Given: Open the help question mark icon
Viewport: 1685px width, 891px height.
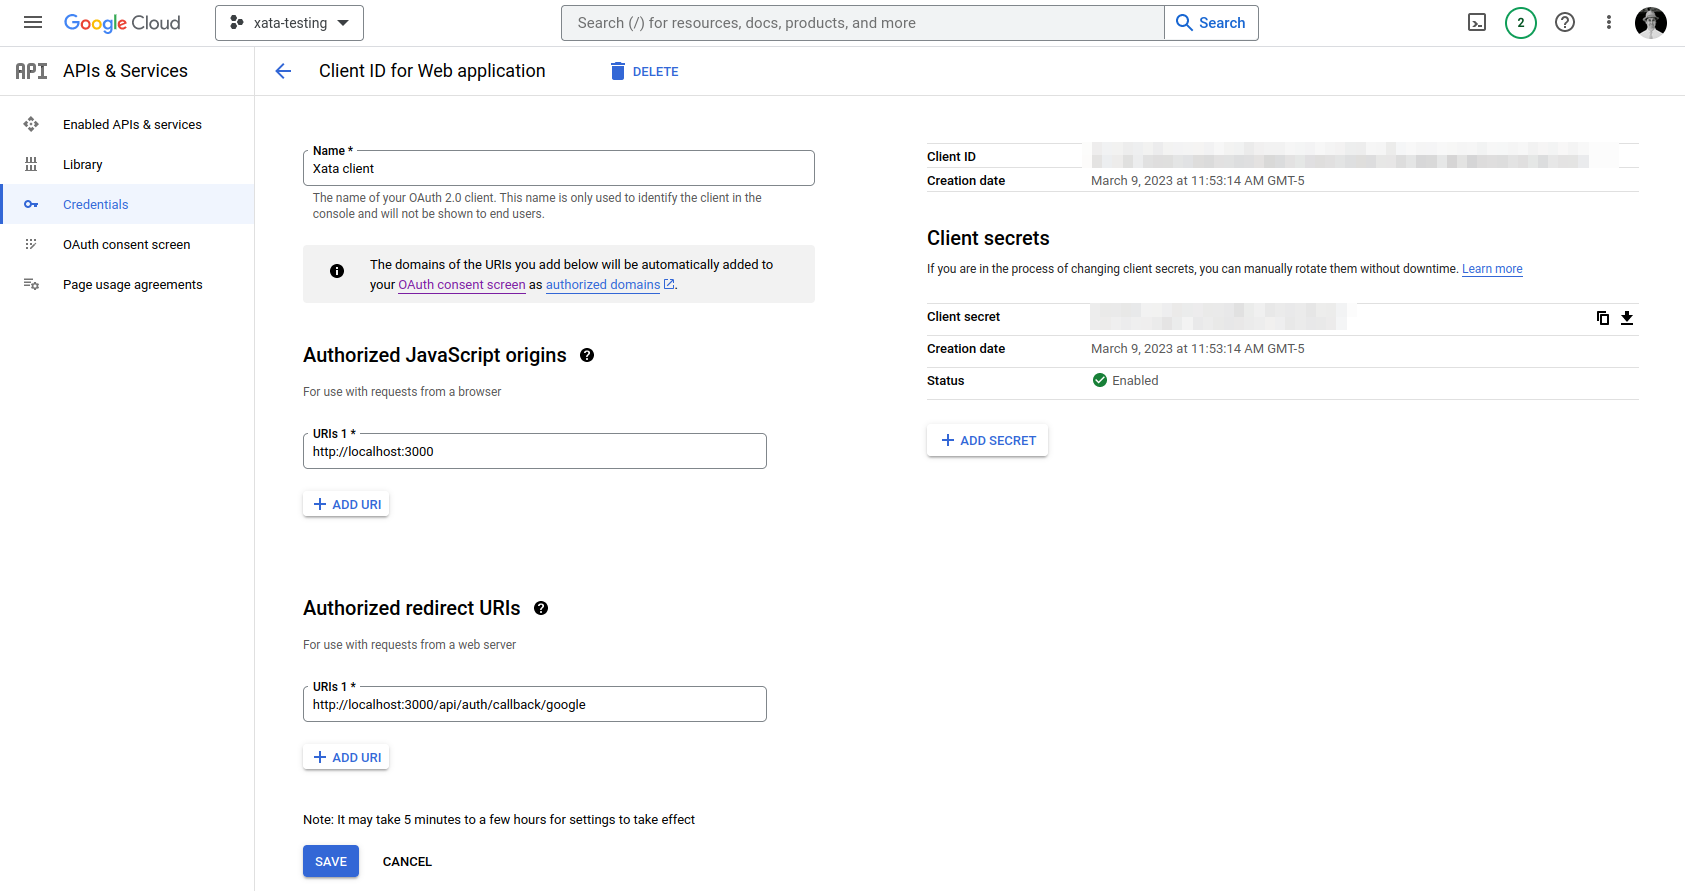Looking at the screenshot, I should (1565, 23).
